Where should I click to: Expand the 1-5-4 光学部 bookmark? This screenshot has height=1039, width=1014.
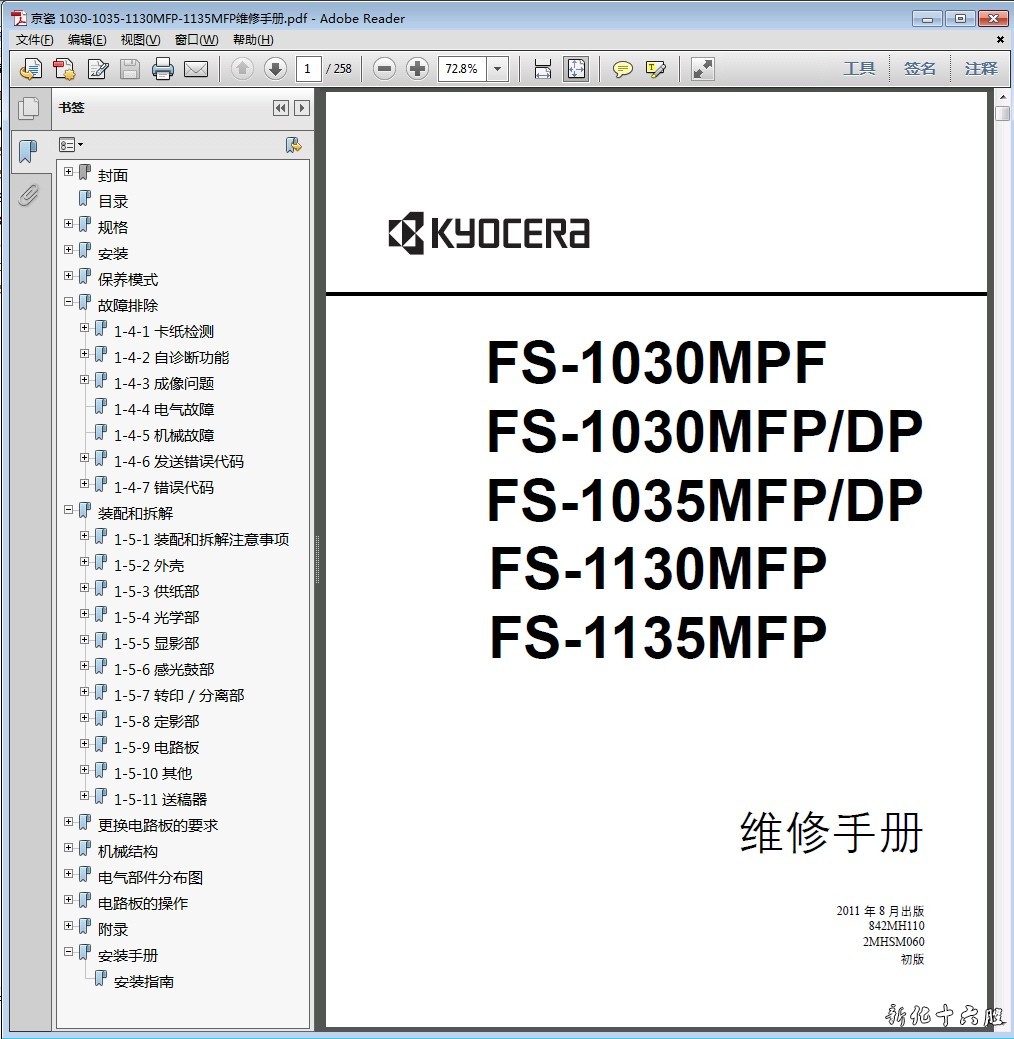coord(85,614)
